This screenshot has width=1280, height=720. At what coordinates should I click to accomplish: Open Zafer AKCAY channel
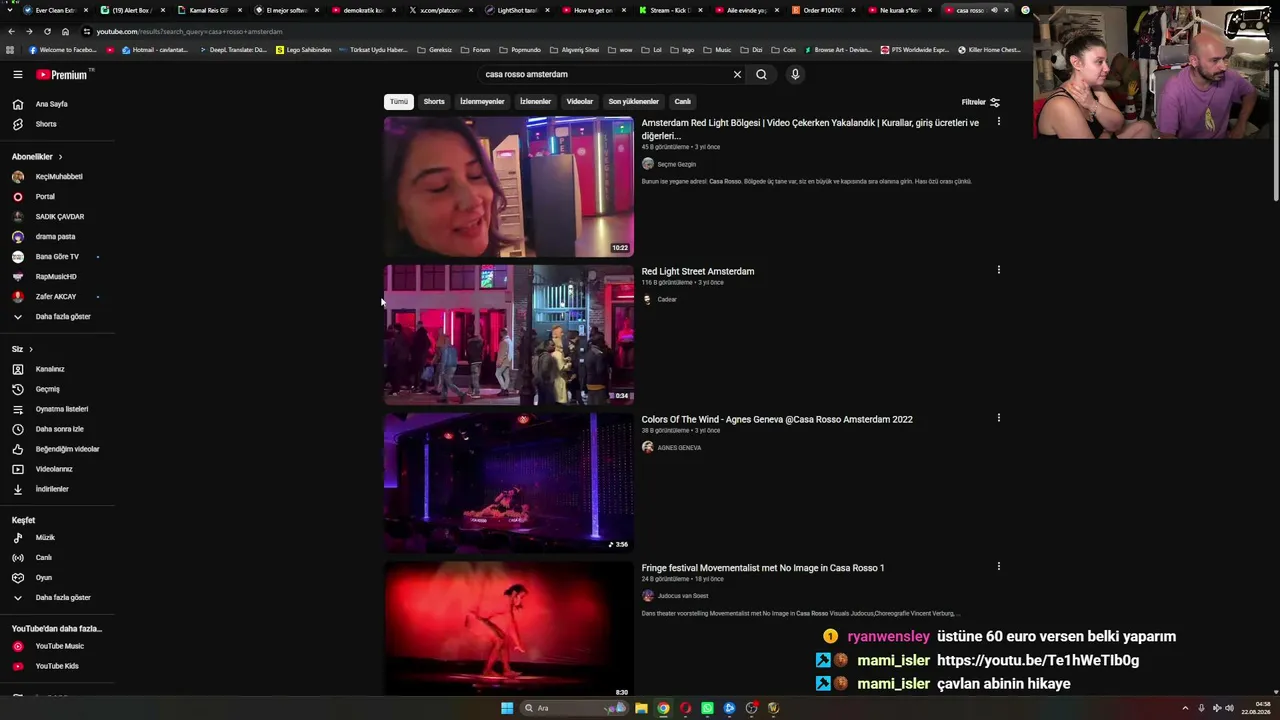tap(56, 297)
